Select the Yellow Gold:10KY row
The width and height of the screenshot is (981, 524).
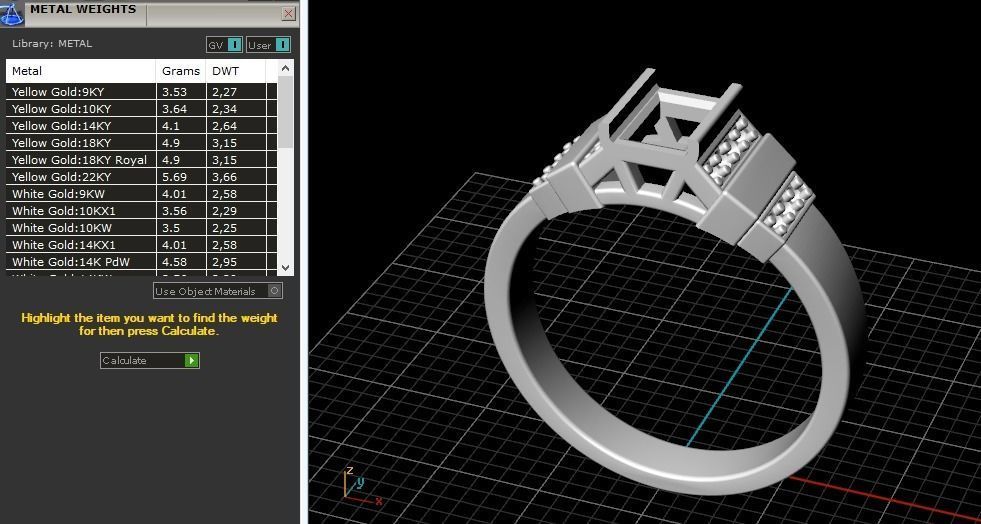[141, 109]
